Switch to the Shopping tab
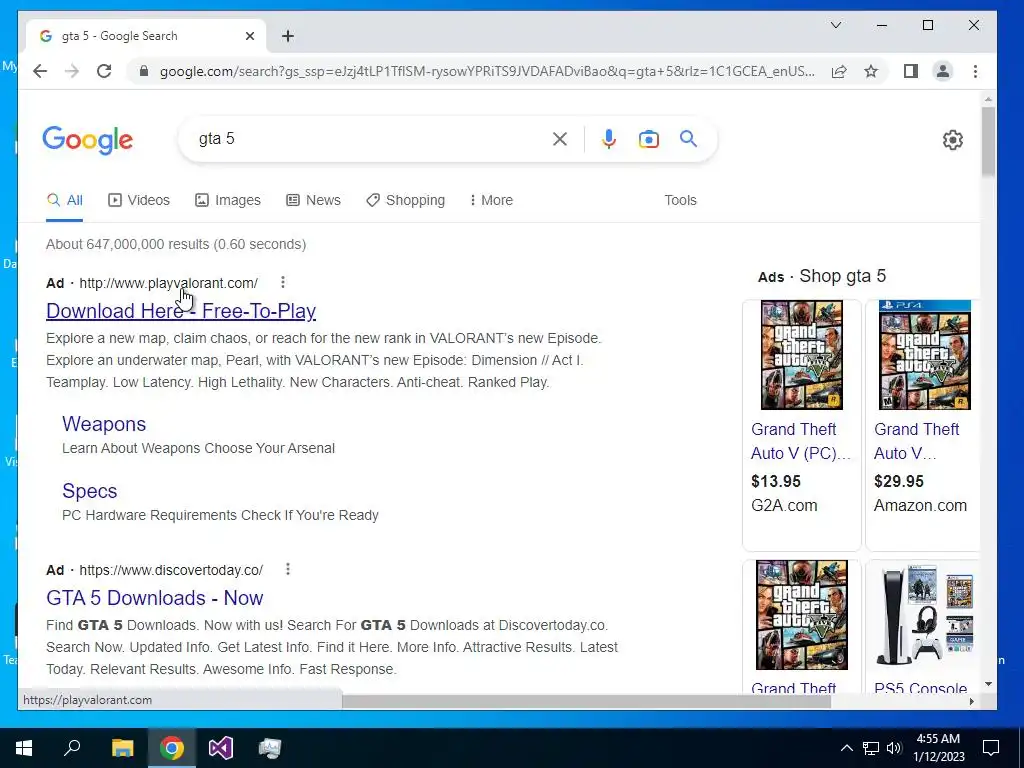The width and height of the screenshot is (1024, 768). [x=406, y=200]
